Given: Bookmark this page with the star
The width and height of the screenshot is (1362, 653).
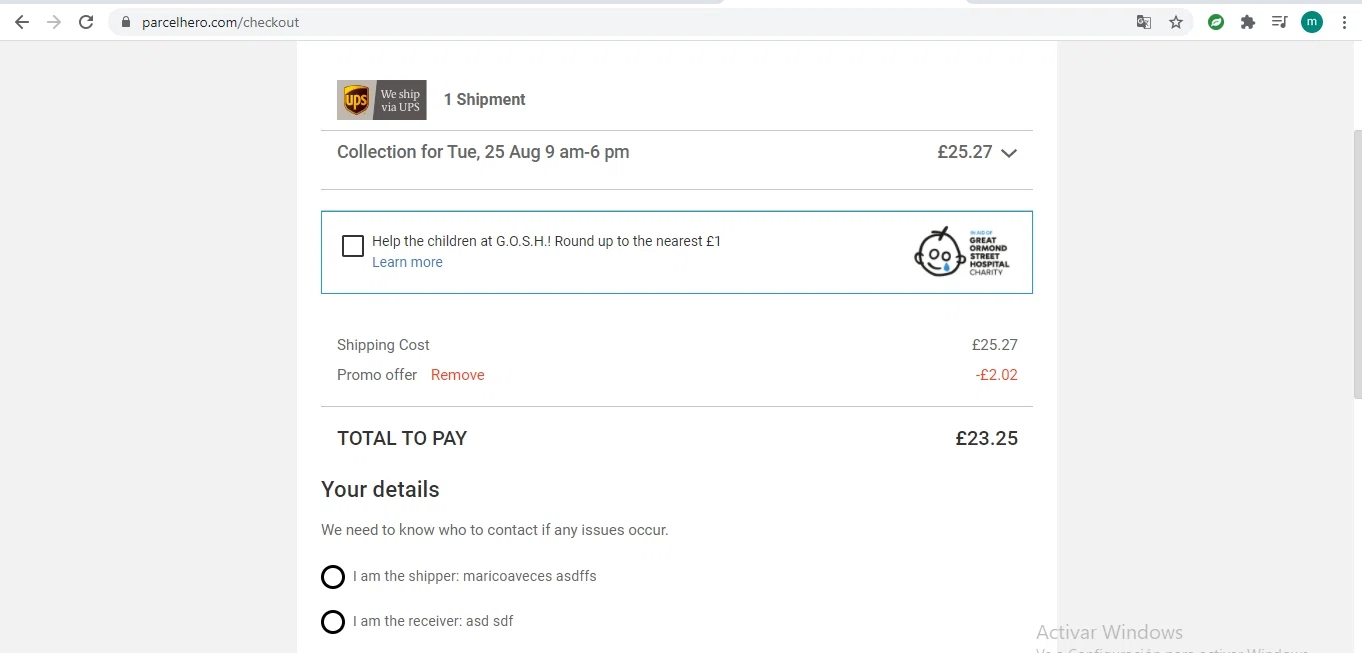Looking at the screenshot, I should pyautogui.click(x=1176, y=22).
